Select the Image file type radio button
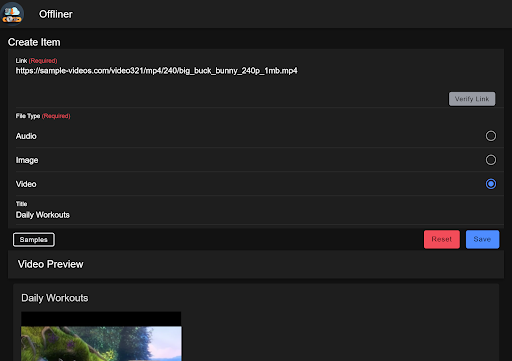Screen dimensions: 512x361 (x=491, y=160)
